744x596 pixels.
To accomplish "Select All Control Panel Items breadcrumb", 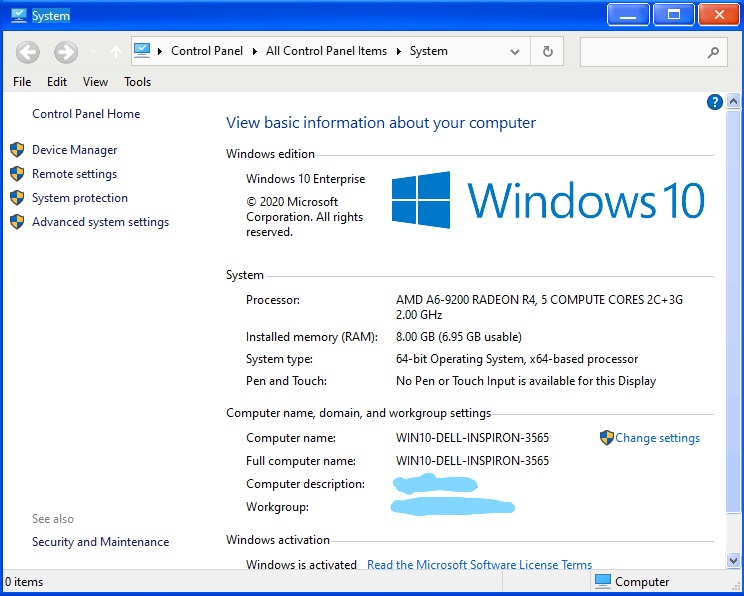I will pos(326,51).
